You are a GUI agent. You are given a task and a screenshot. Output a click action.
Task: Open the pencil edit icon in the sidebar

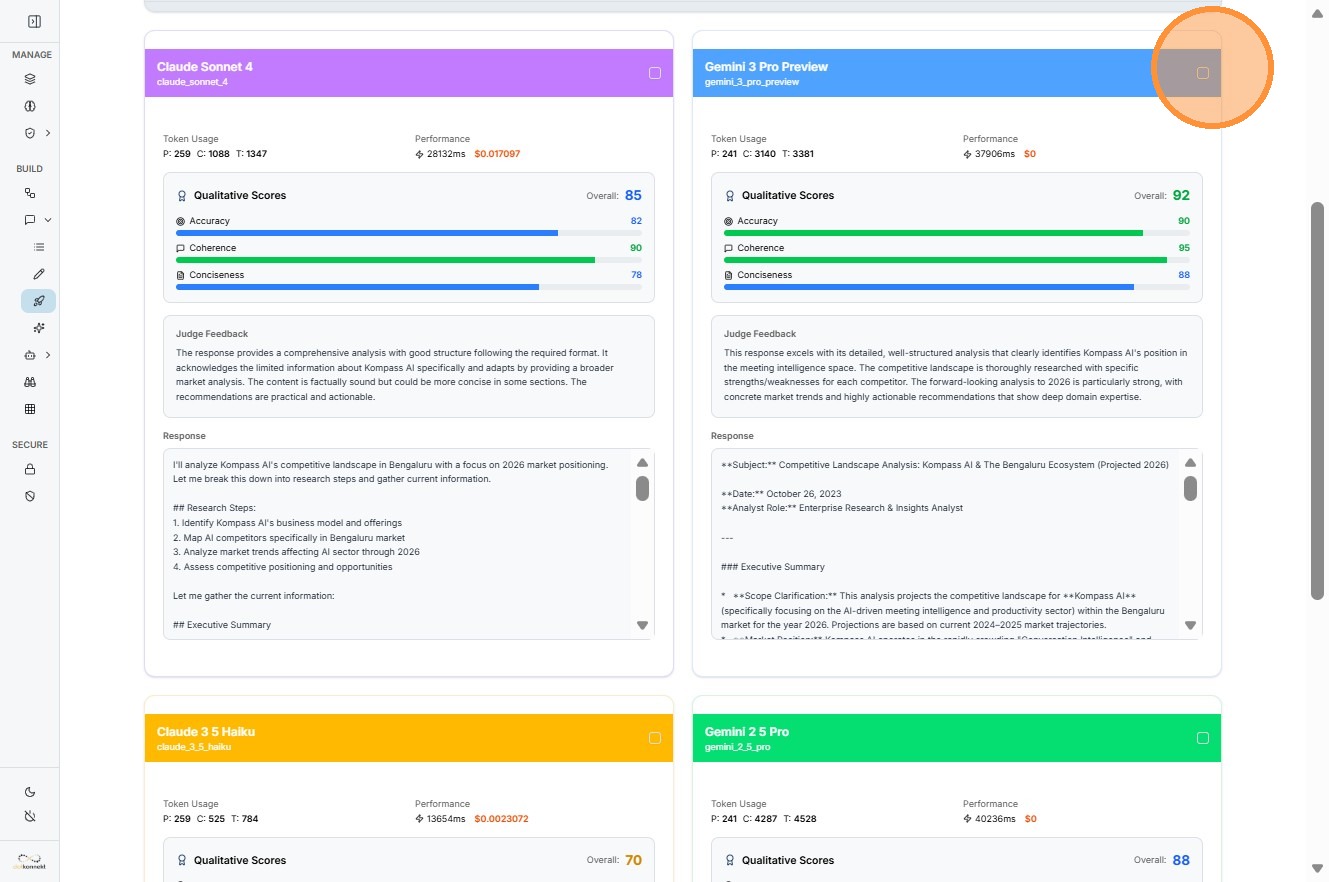click(x=39, y=274)
